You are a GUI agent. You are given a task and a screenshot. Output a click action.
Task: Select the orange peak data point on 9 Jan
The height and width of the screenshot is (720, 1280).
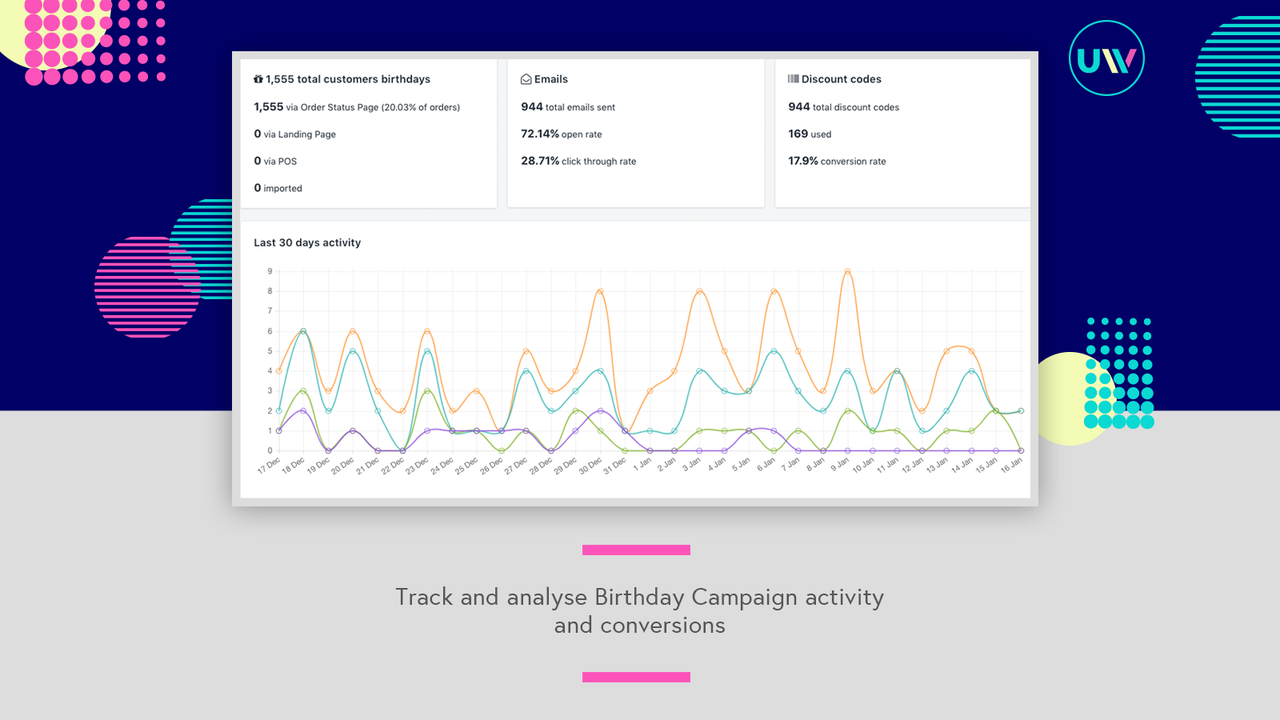point(847,271)
